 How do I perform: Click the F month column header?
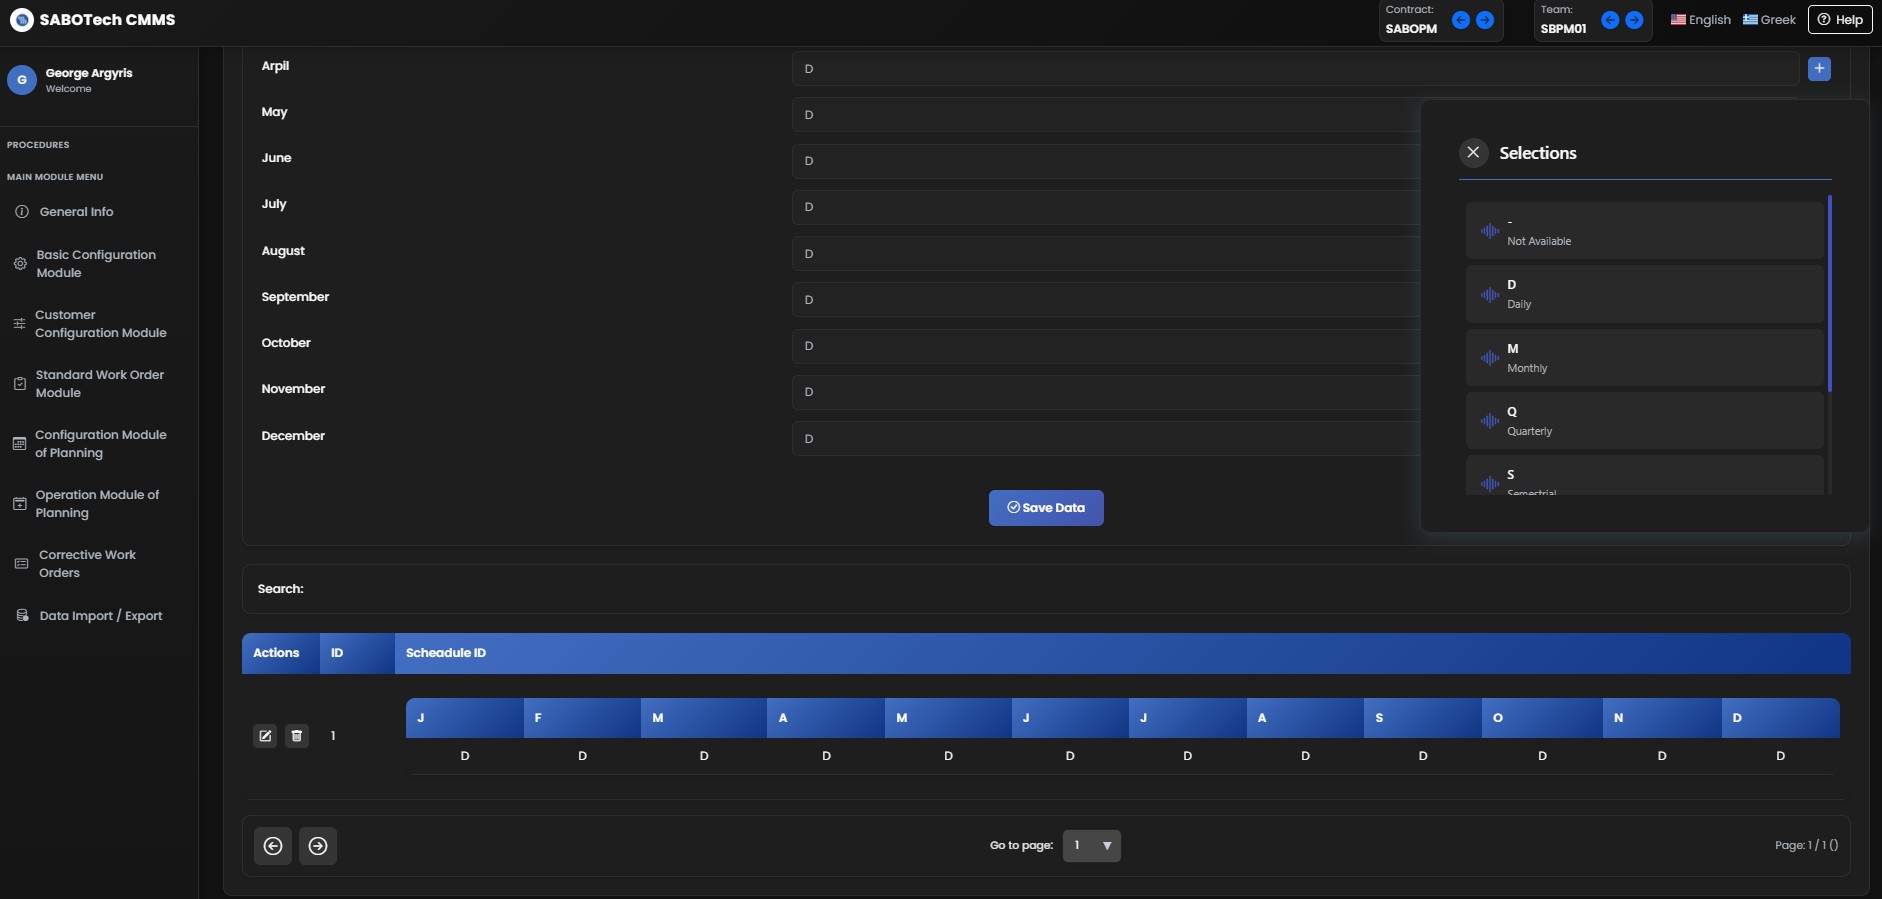coord(582,718)
